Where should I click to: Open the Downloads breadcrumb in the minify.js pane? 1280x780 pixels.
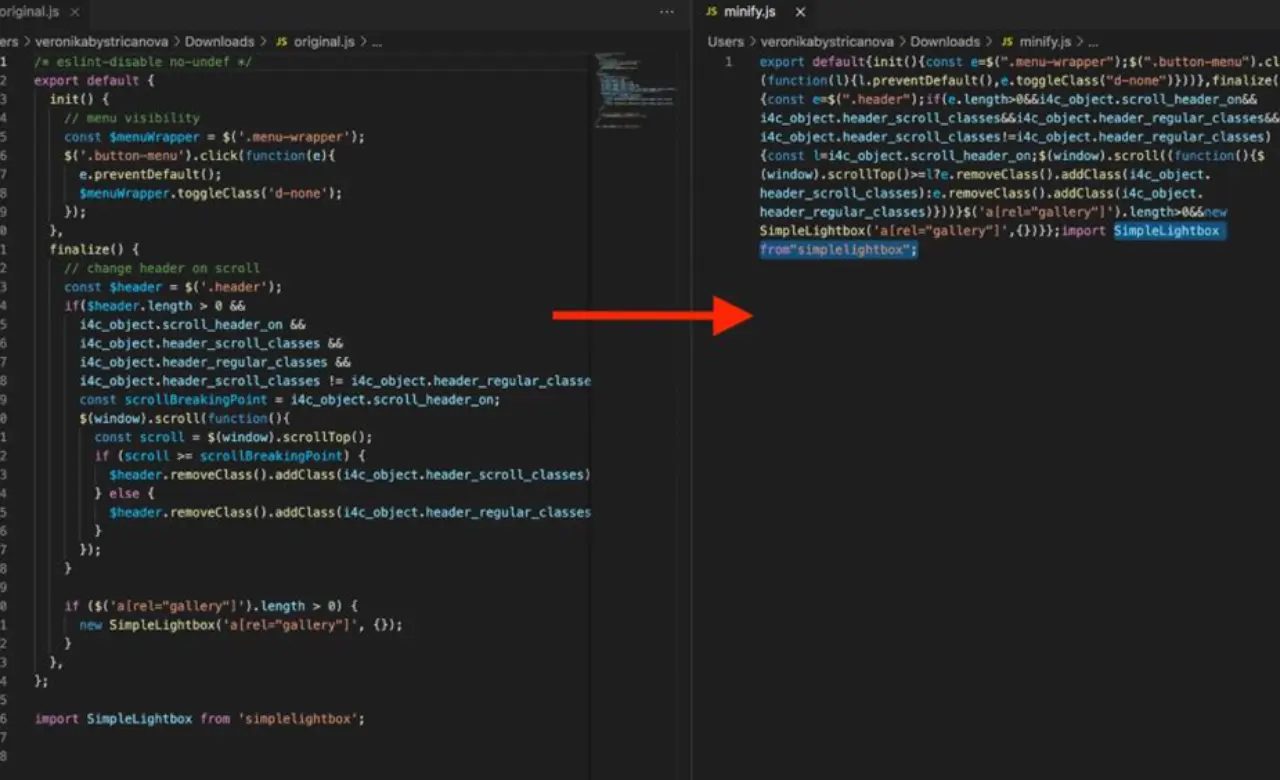tap(945, 42)
